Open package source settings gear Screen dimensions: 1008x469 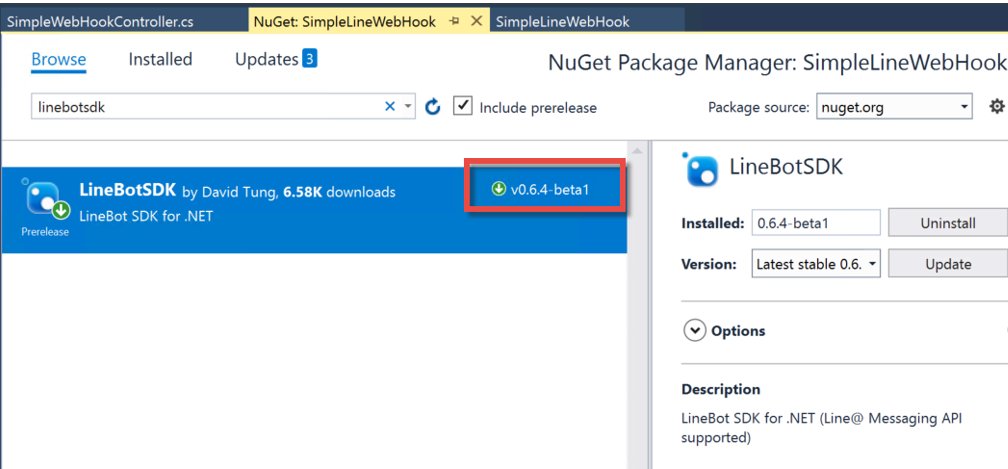[x=996, y=106]
